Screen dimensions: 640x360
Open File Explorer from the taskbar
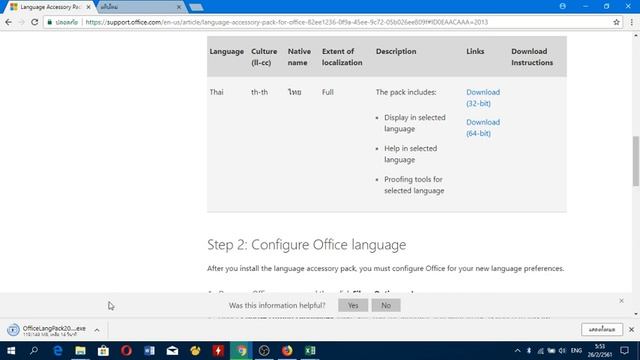tap(80, 351)
